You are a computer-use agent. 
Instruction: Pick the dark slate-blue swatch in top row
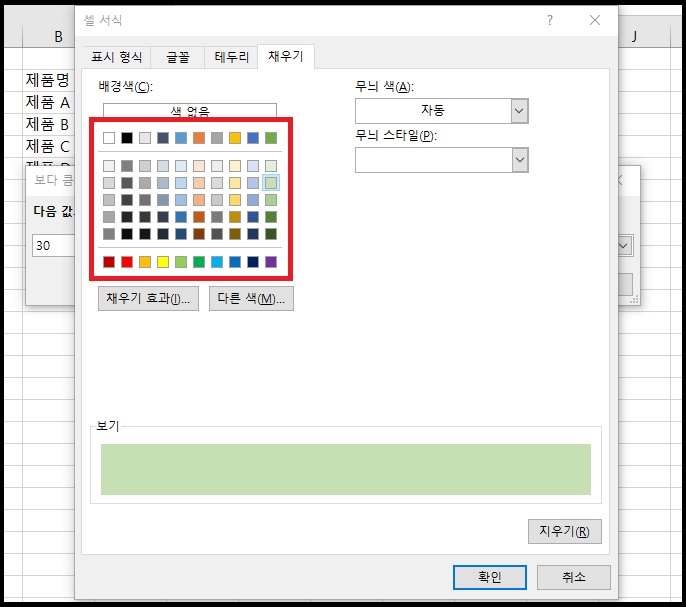163,138
